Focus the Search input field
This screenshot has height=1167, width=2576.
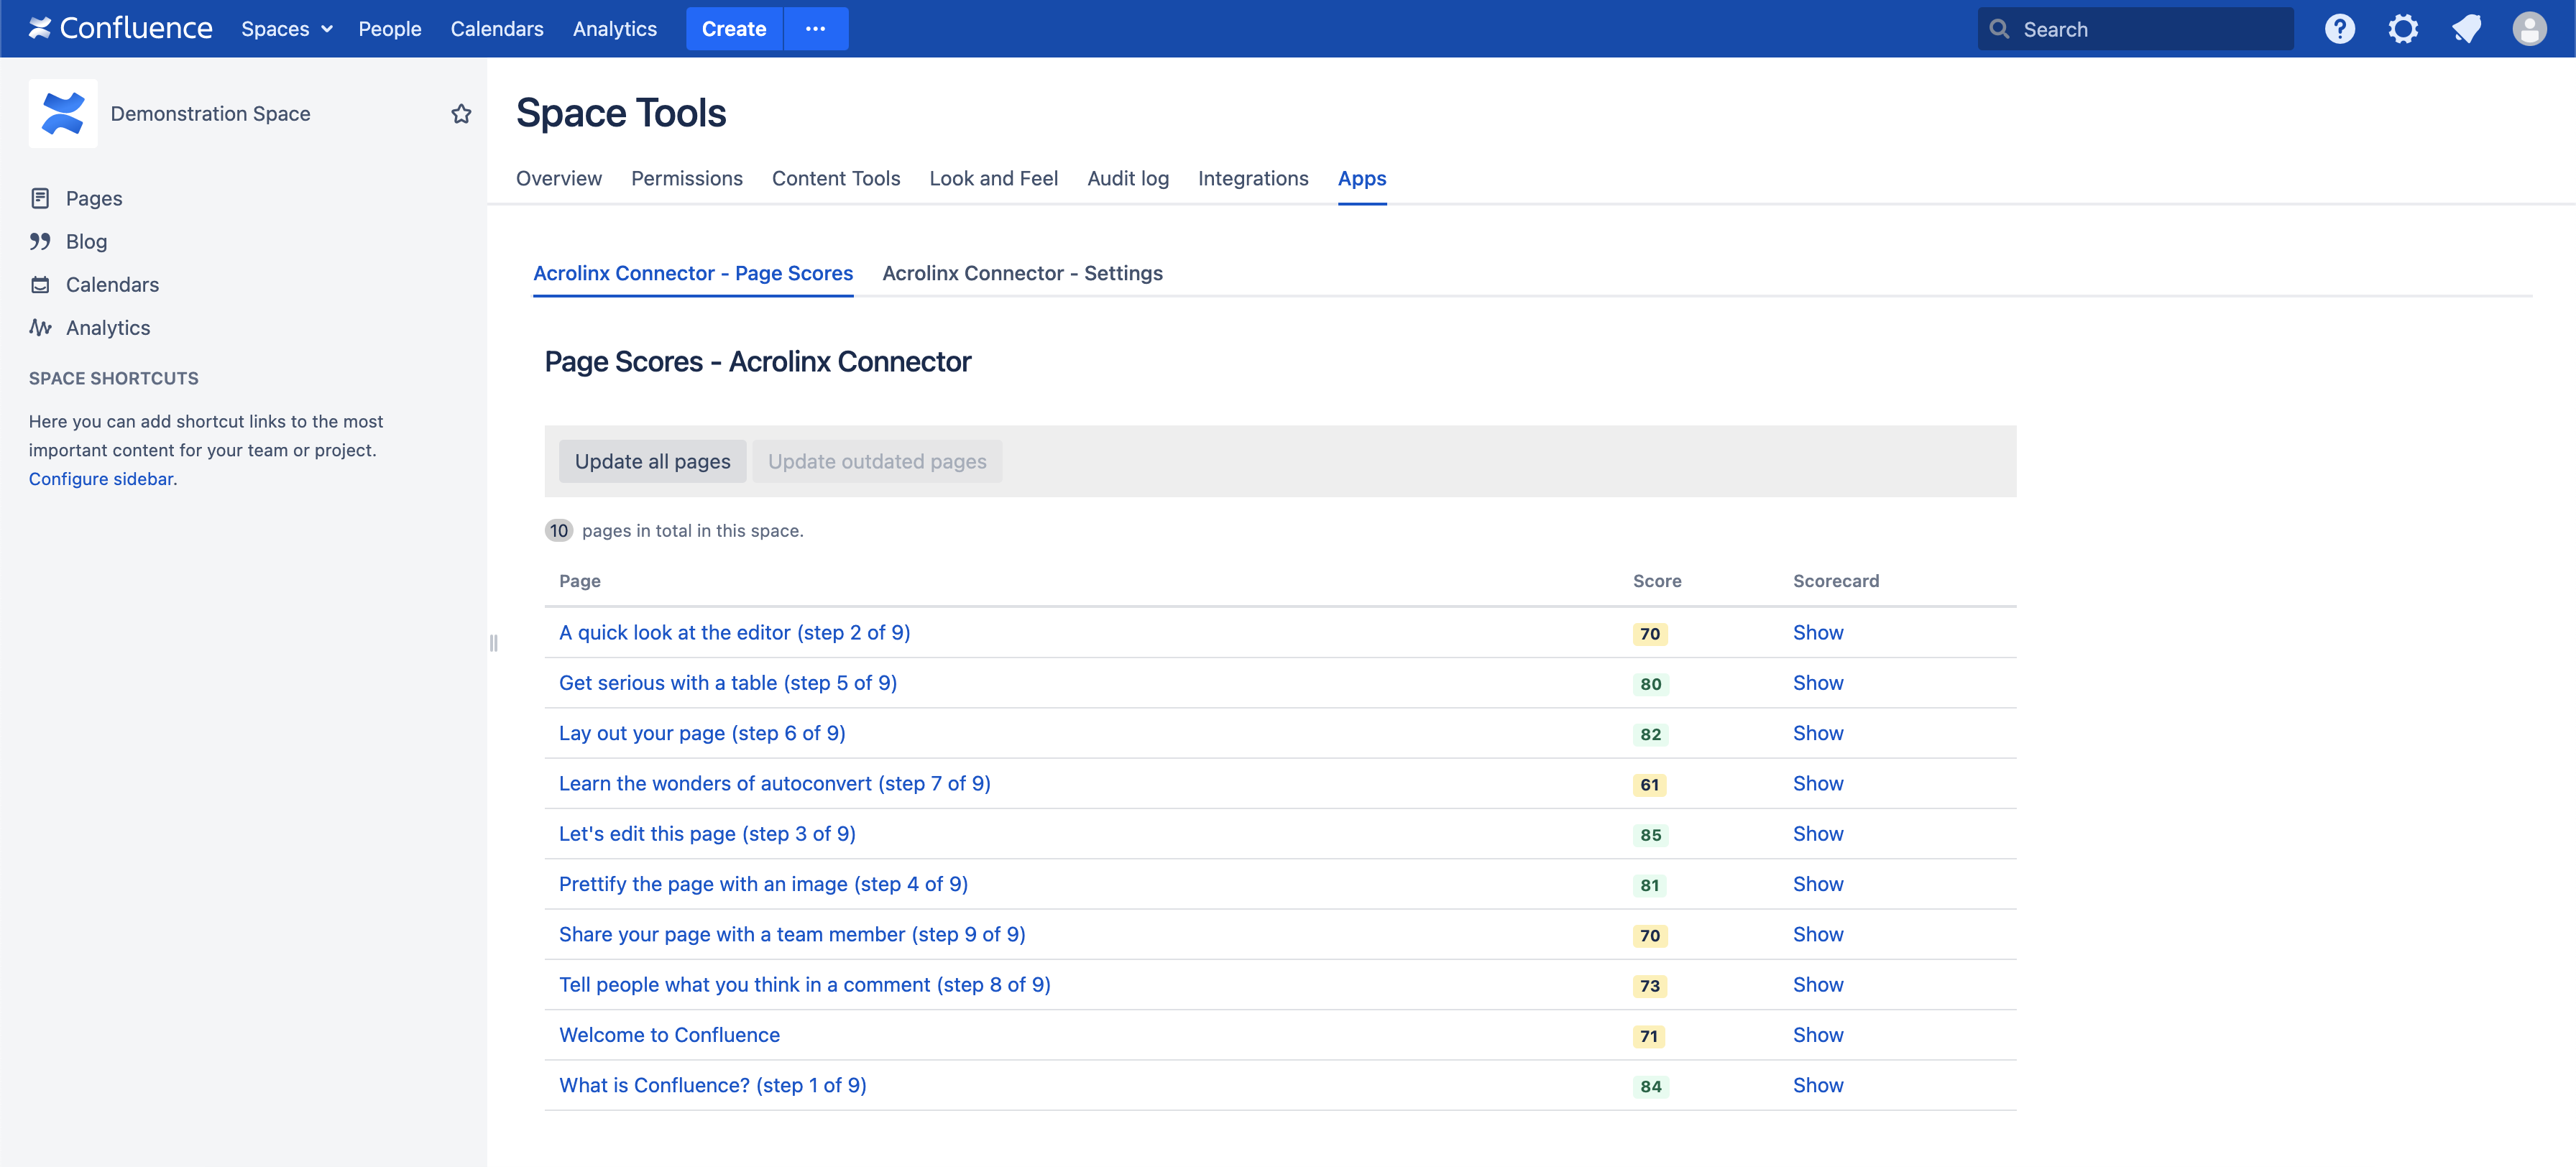click(2135, 29)
